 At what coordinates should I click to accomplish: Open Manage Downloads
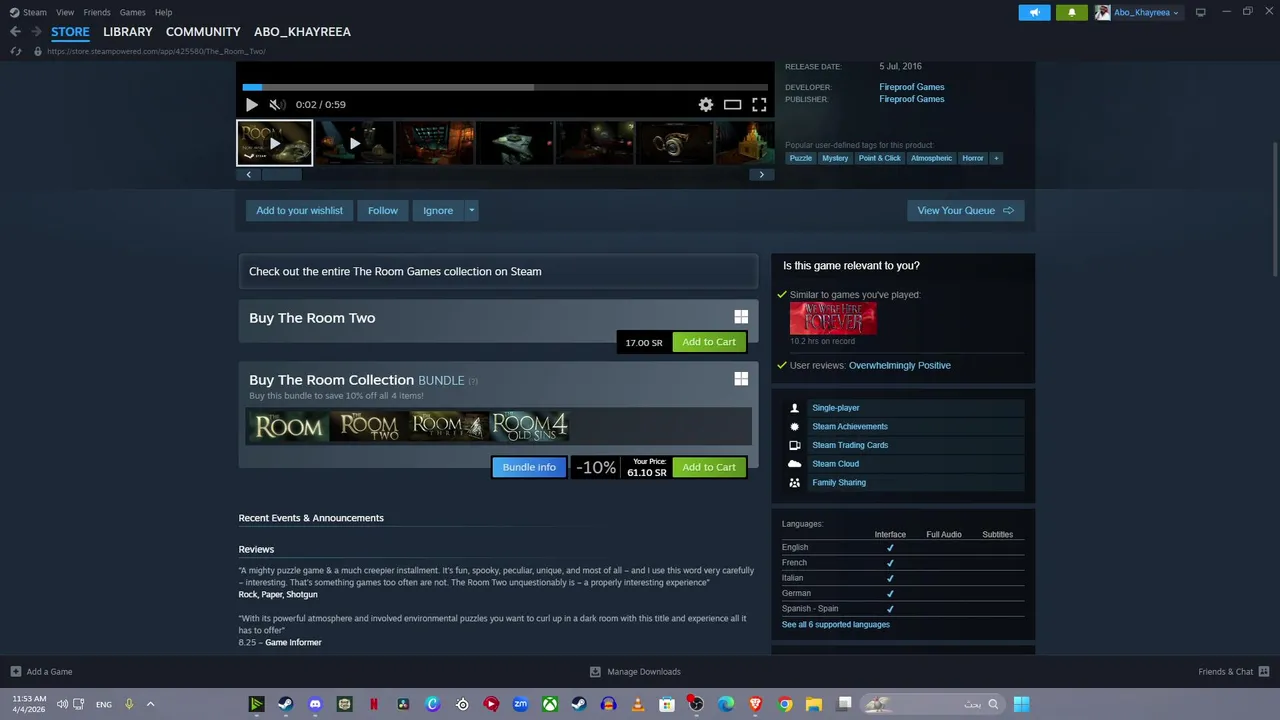point(634,672)
